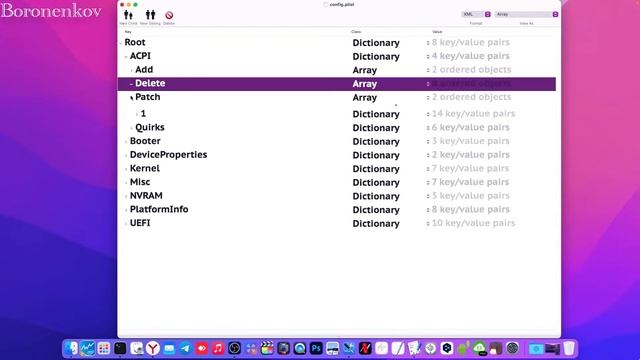This screenshot has height=360, width=640.
Task: Click '10 key/value pairs' value for UEFI
Action: 473,223
